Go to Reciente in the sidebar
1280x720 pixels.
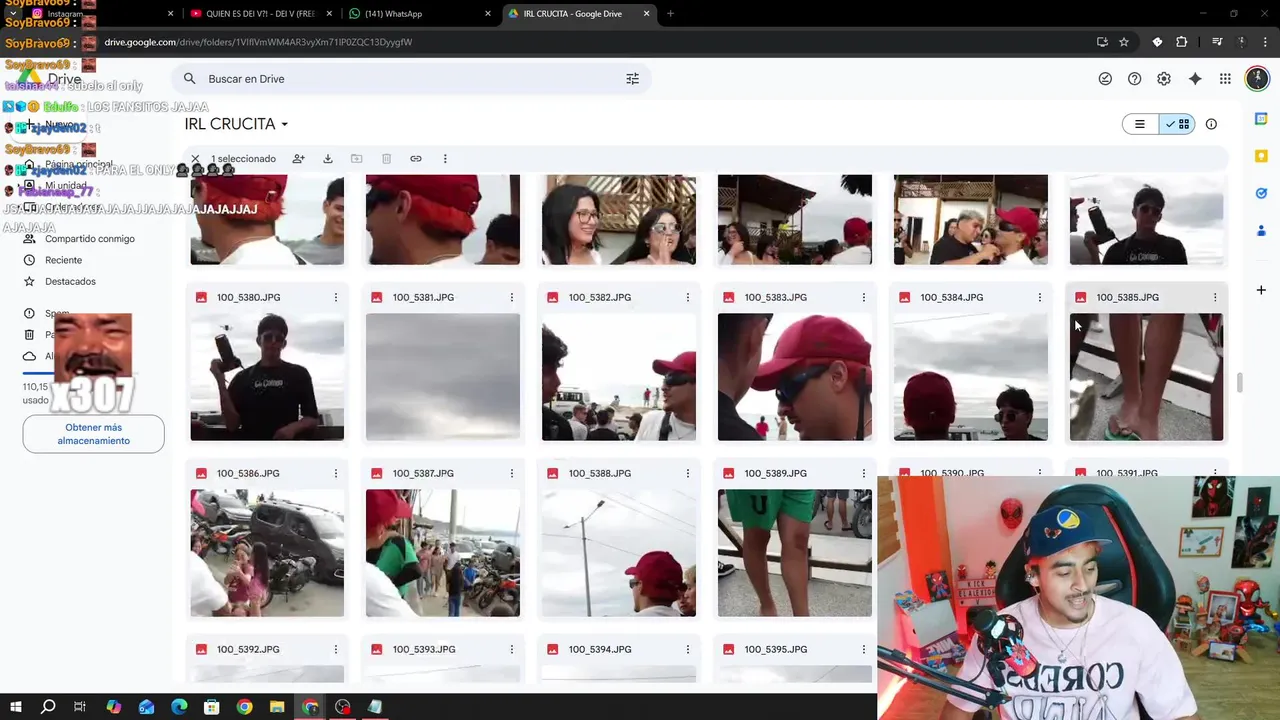[x=64, y=260]
